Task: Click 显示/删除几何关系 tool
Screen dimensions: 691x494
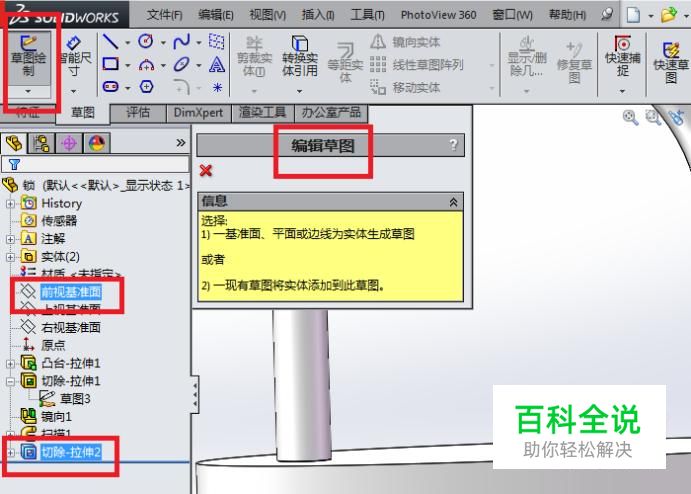Action: 527,58
